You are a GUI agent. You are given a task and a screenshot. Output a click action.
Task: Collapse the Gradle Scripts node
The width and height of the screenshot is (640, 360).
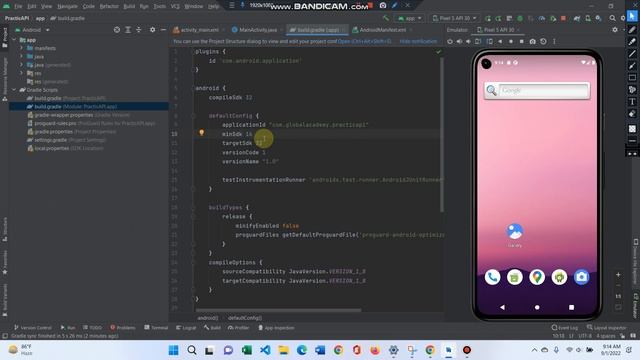(x=14, y=90)
